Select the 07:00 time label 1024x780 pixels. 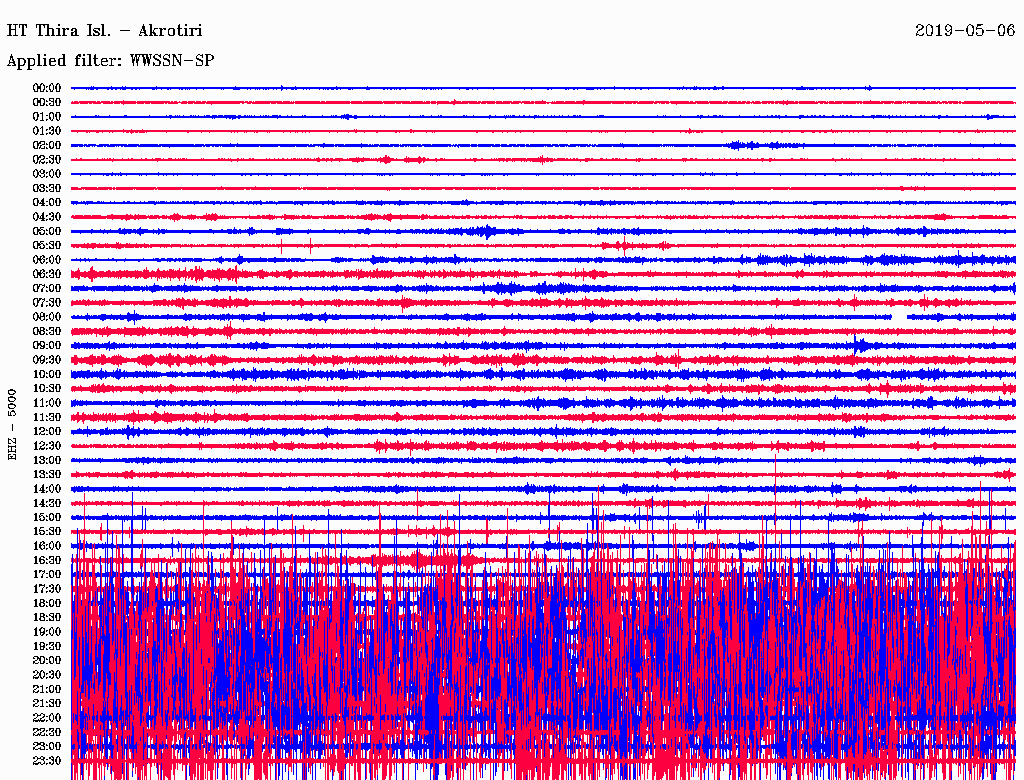tap(47, 288)
